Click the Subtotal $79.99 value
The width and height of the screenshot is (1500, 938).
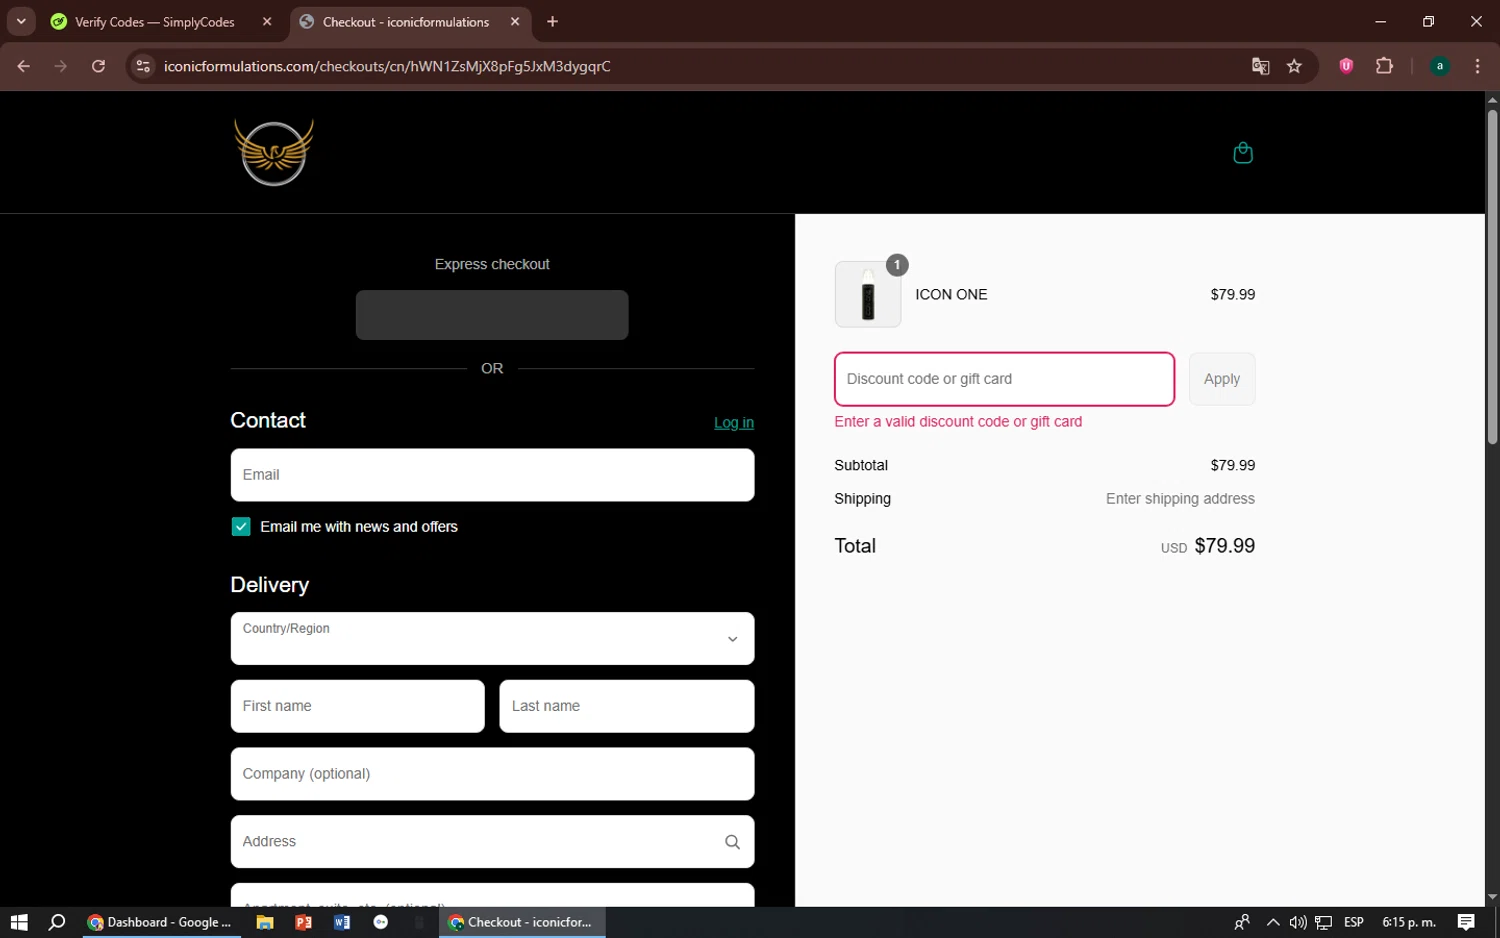point(1232,465)
